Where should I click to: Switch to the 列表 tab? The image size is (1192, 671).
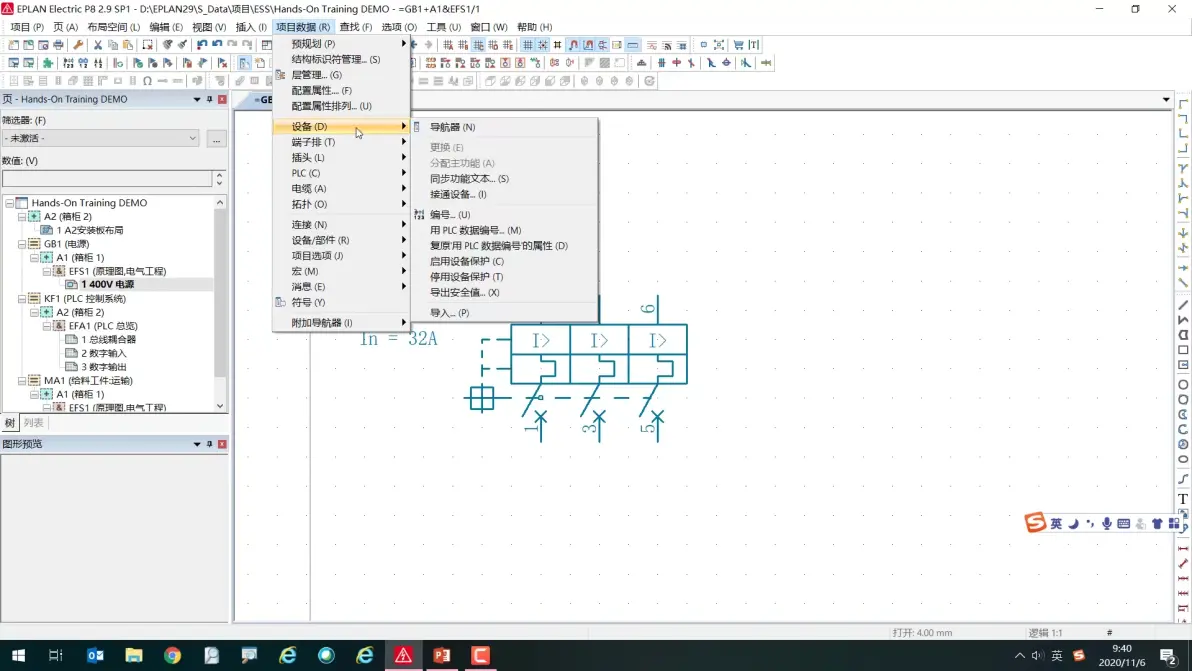click(x=33, y=423)
